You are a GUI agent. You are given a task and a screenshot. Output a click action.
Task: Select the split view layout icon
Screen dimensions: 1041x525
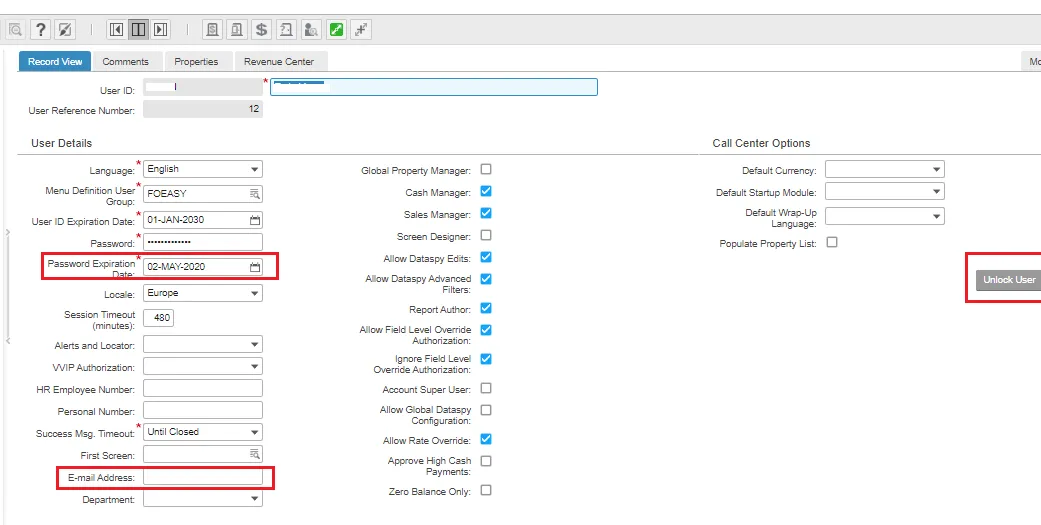point(138,29)
